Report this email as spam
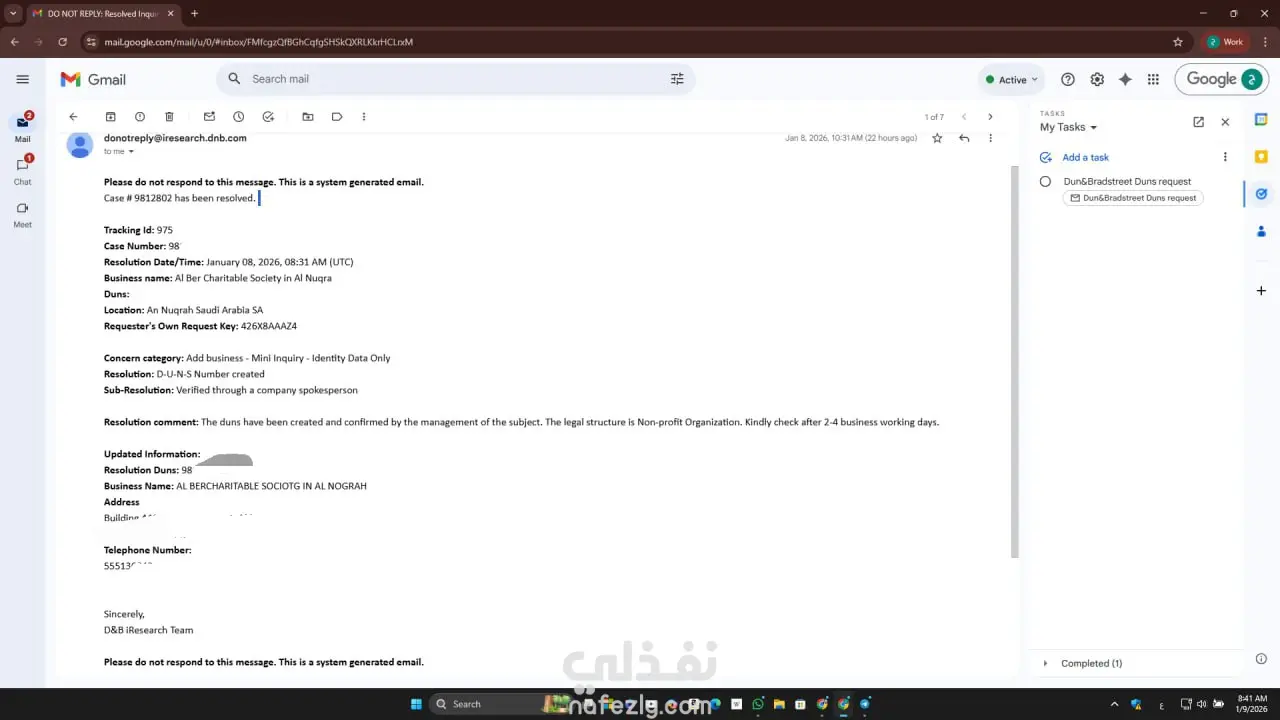1280x720 pixels. [x=140, y=117]
